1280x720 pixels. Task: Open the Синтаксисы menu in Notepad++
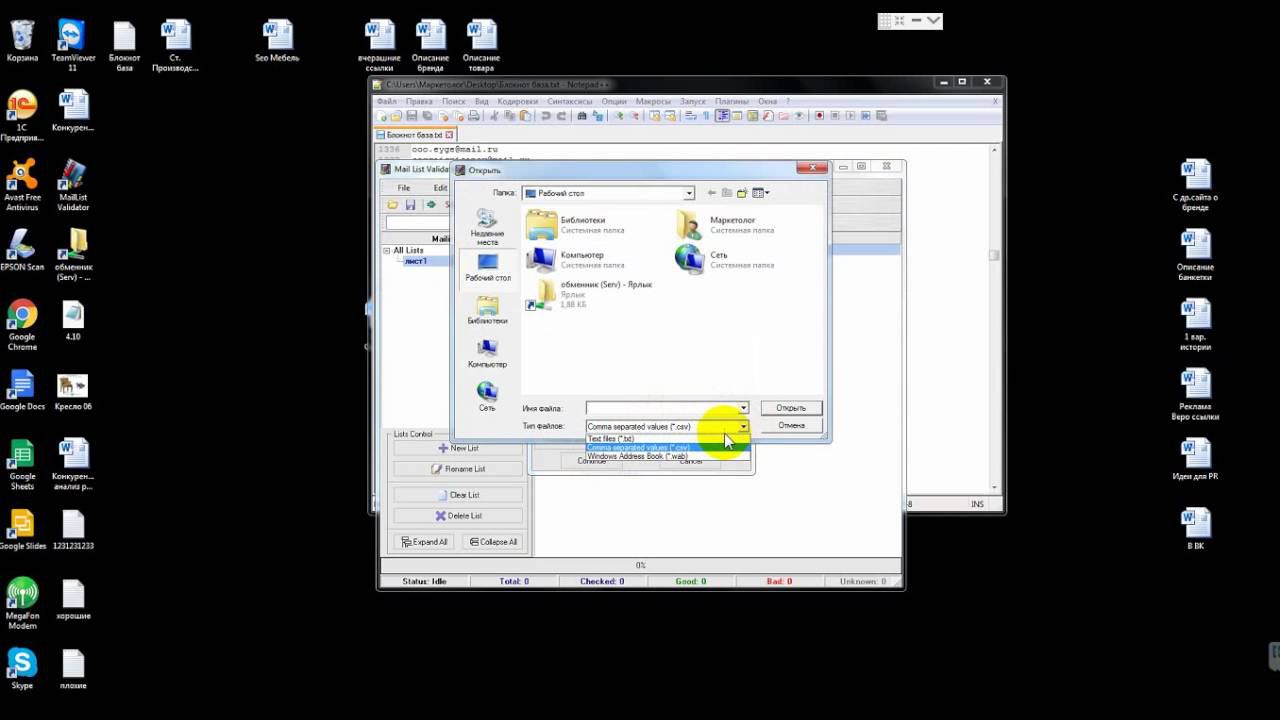[570, 101]
